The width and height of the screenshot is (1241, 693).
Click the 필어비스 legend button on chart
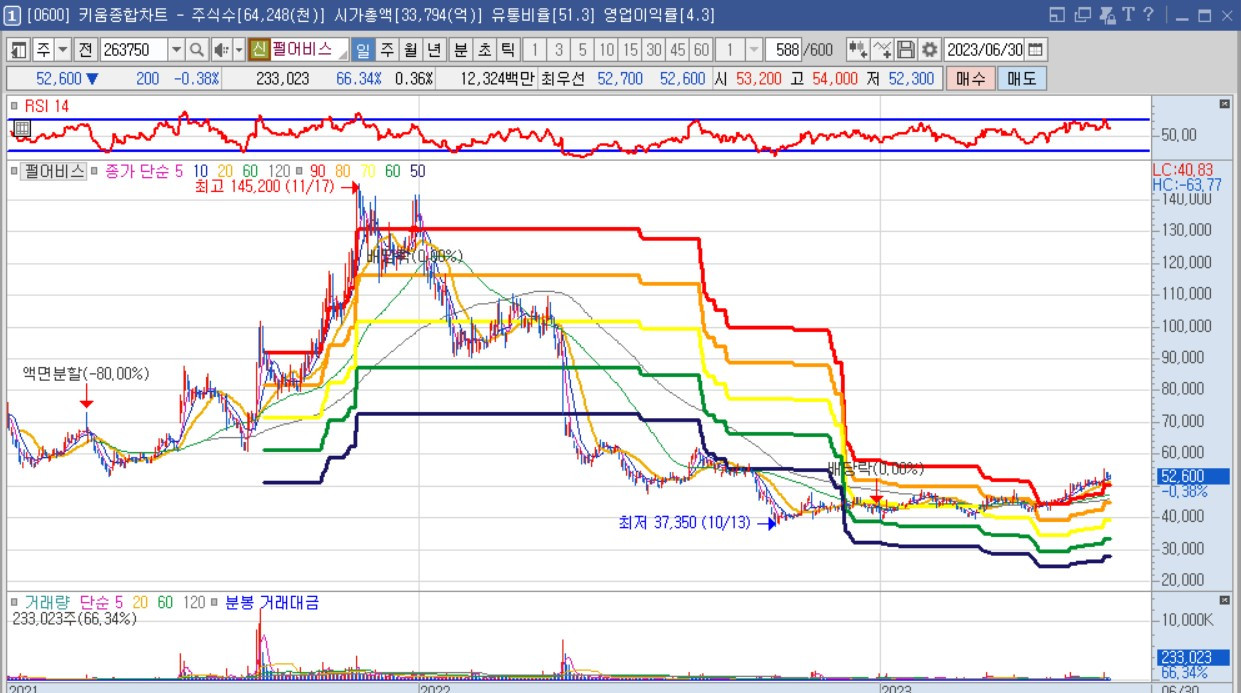pyautogui.click(x=54, y=171)
